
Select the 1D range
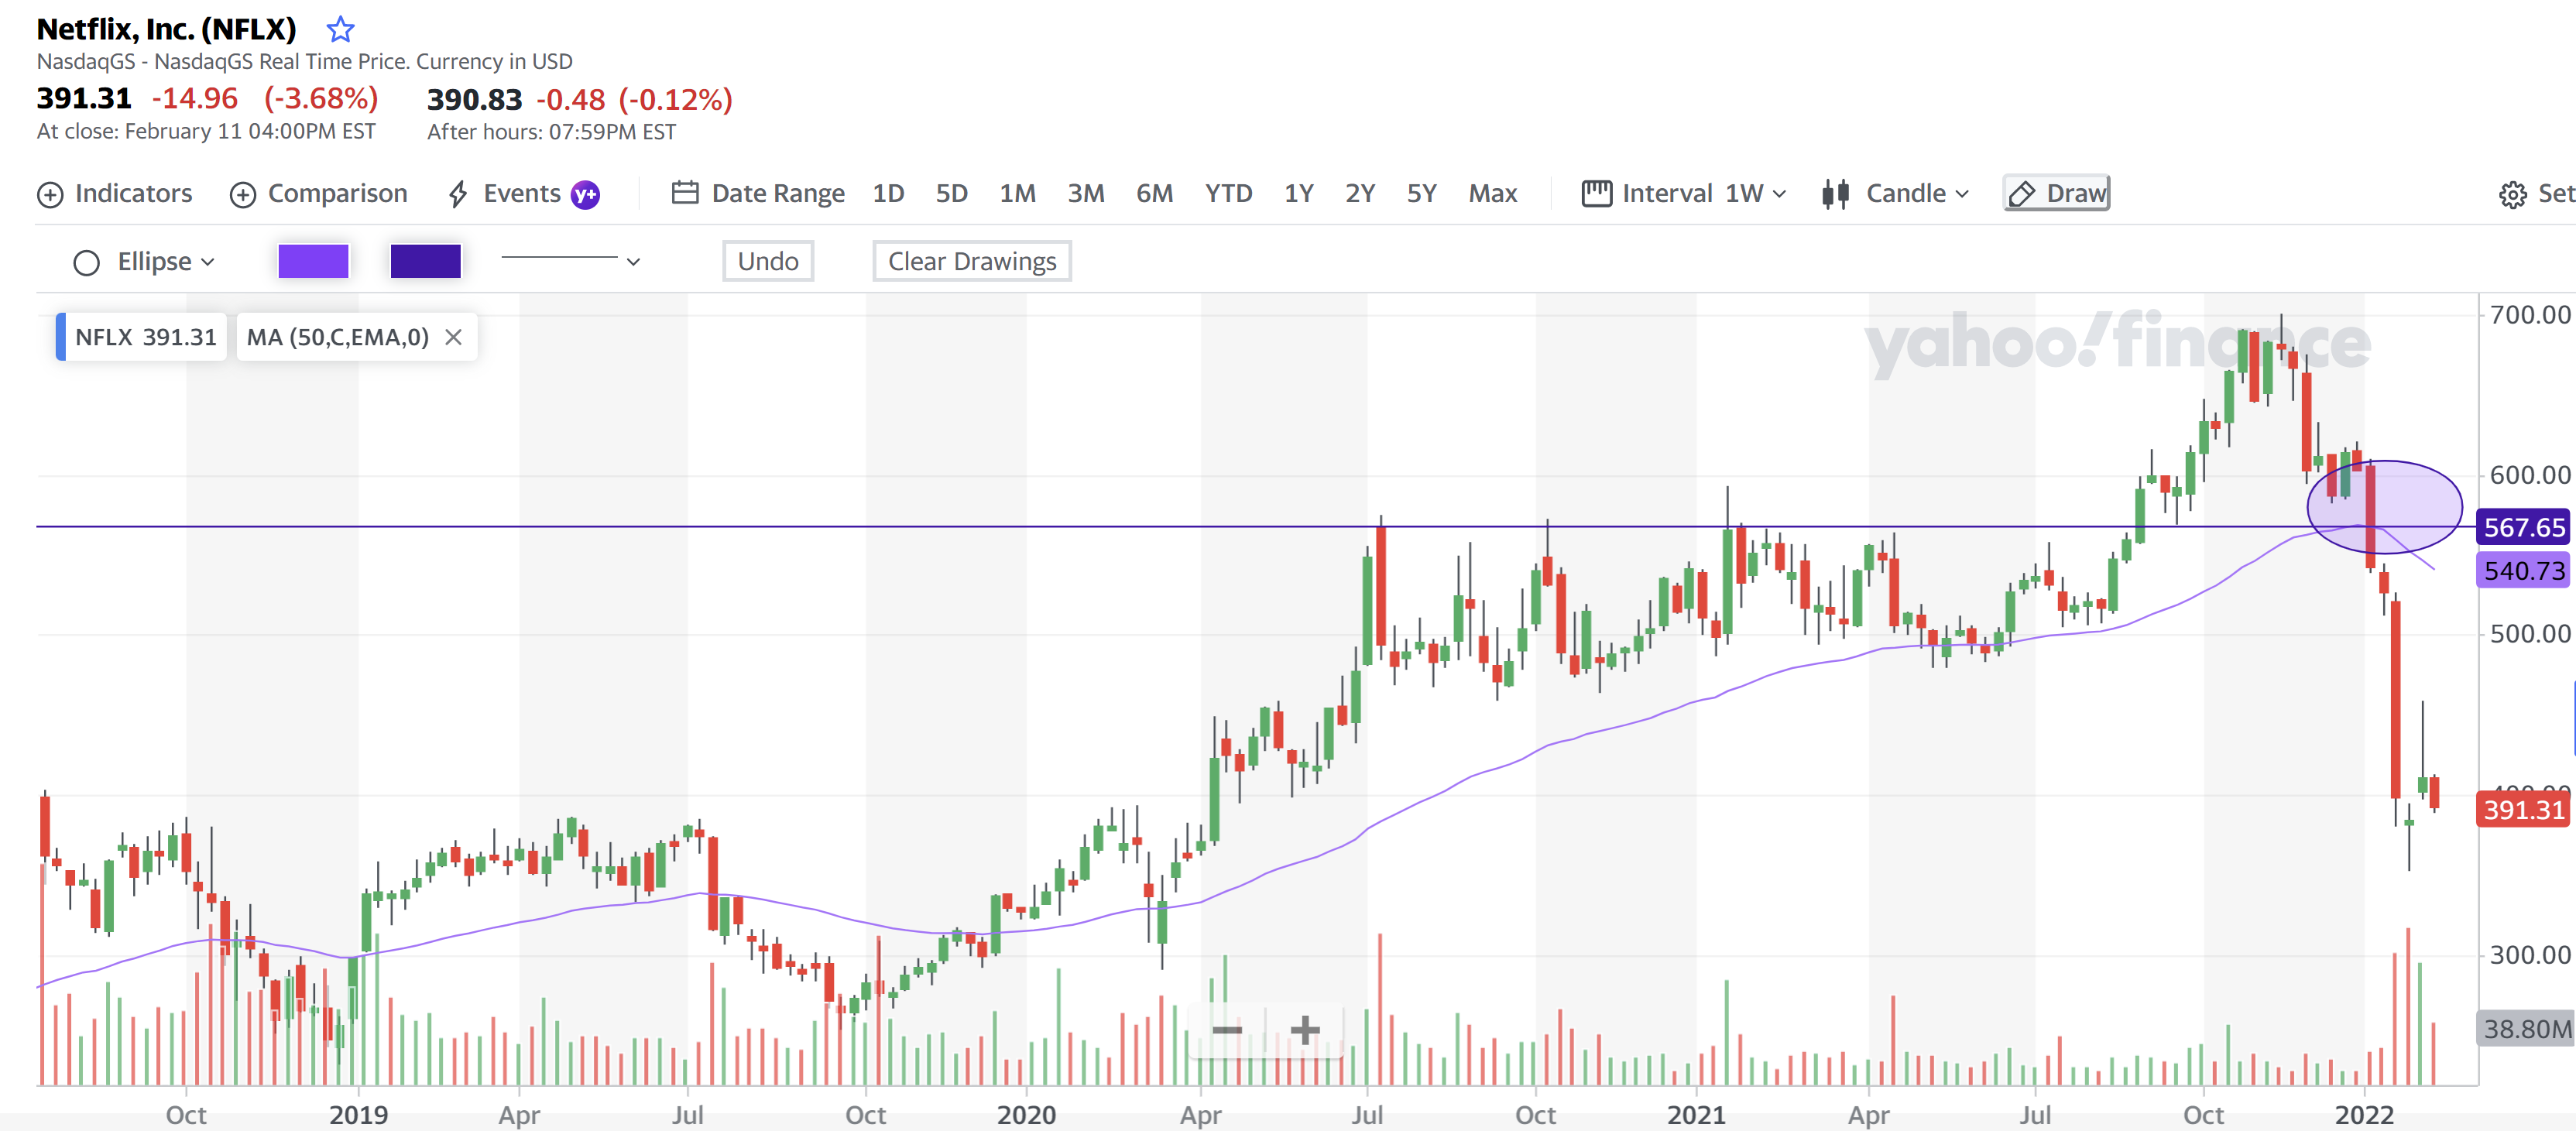[888, 193]
